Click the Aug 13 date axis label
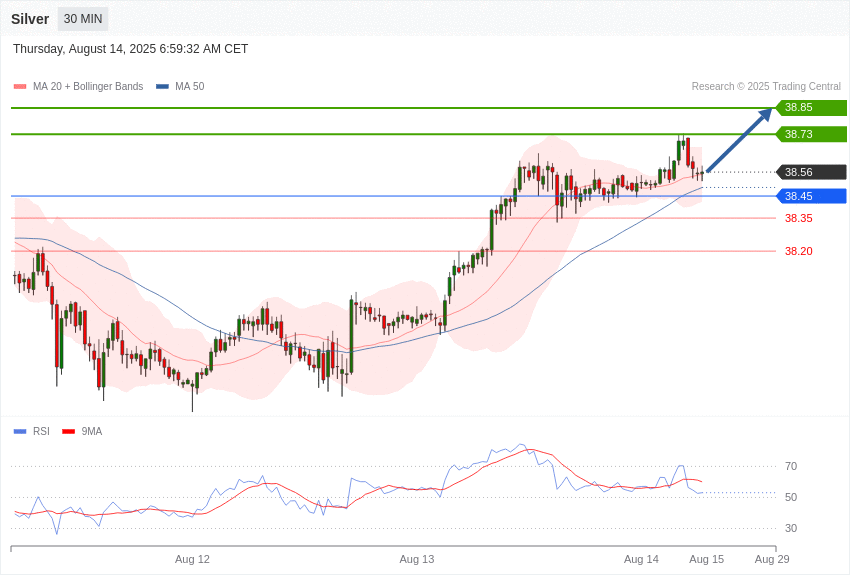Screen dimensions: 850x576 pyautogui.click(x=417, y=559)
